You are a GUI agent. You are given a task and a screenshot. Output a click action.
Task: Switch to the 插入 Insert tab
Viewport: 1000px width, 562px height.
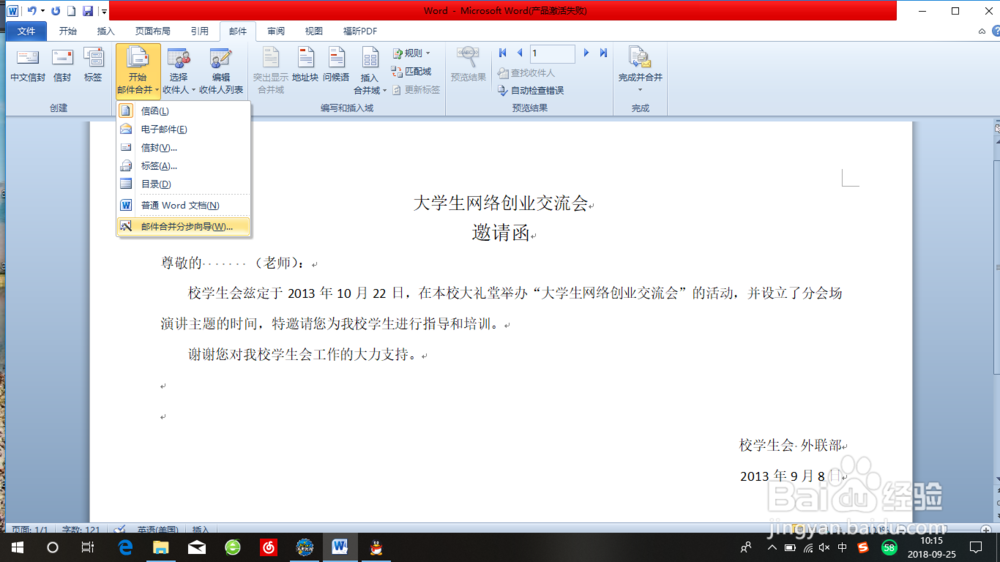click(x=106, y=31)
